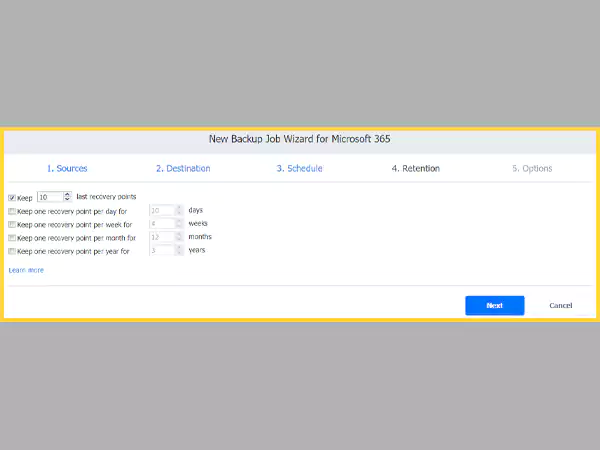Go to the 1. Sources step
The width and height of the screenshot is (600, 450).
coord(67,168)
